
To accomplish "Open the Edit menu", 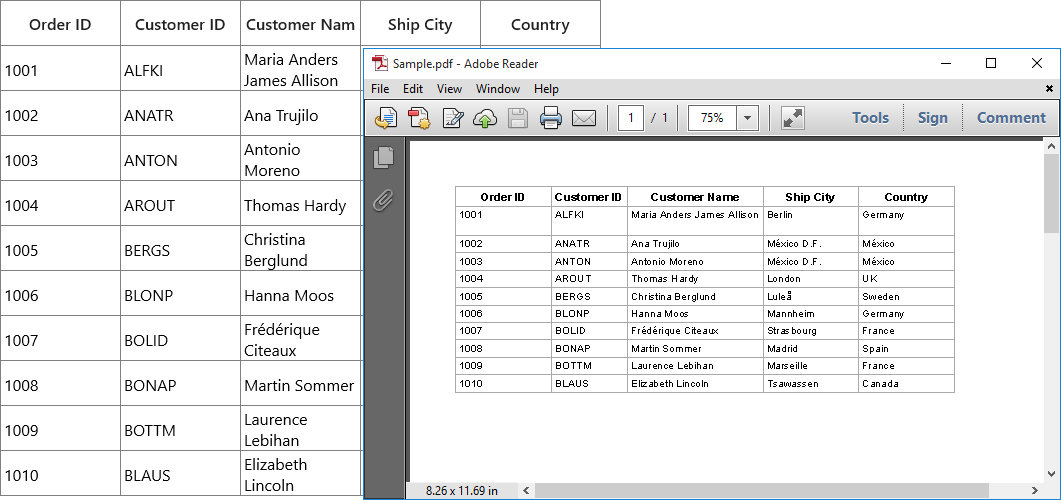I will pyautogui.click(x=413, y=89).
